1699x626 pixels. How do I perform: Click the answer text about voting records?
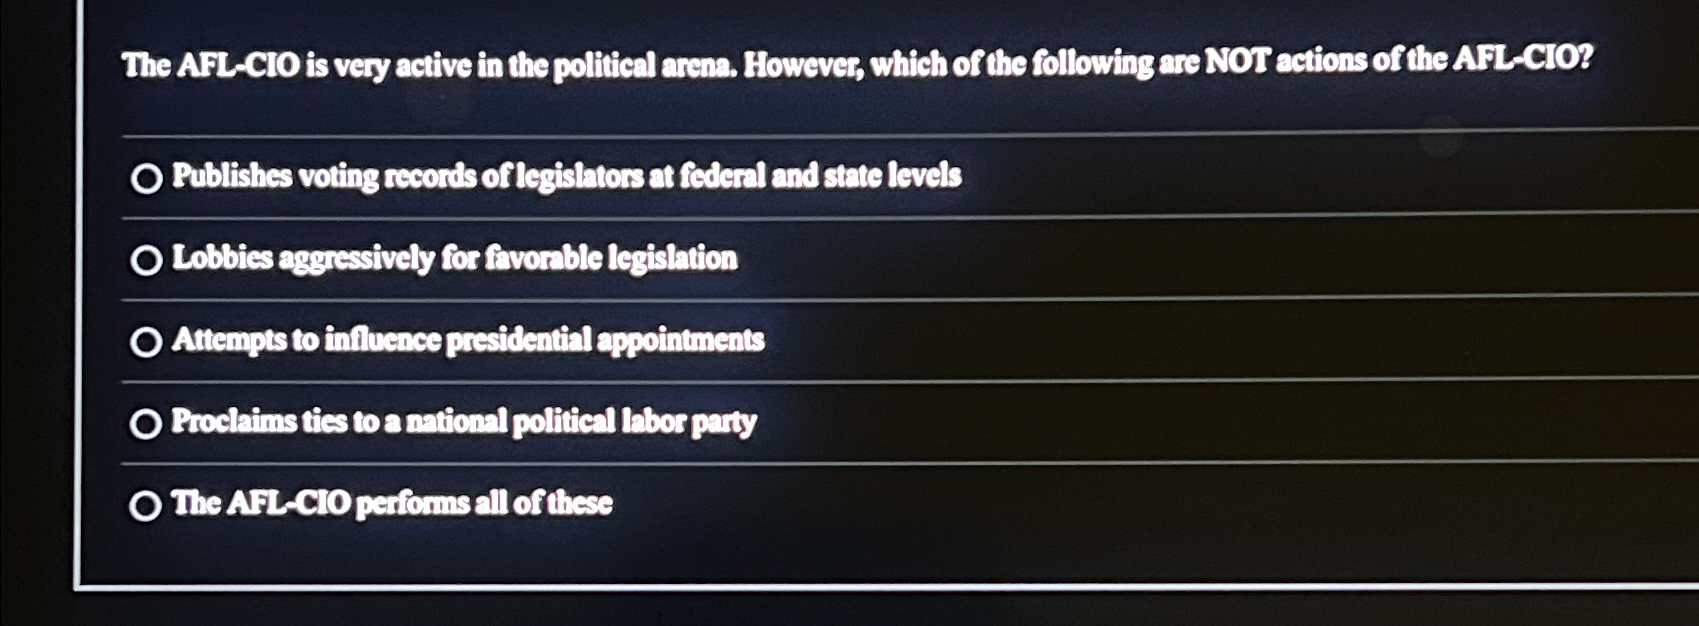[x=565, y=177]
